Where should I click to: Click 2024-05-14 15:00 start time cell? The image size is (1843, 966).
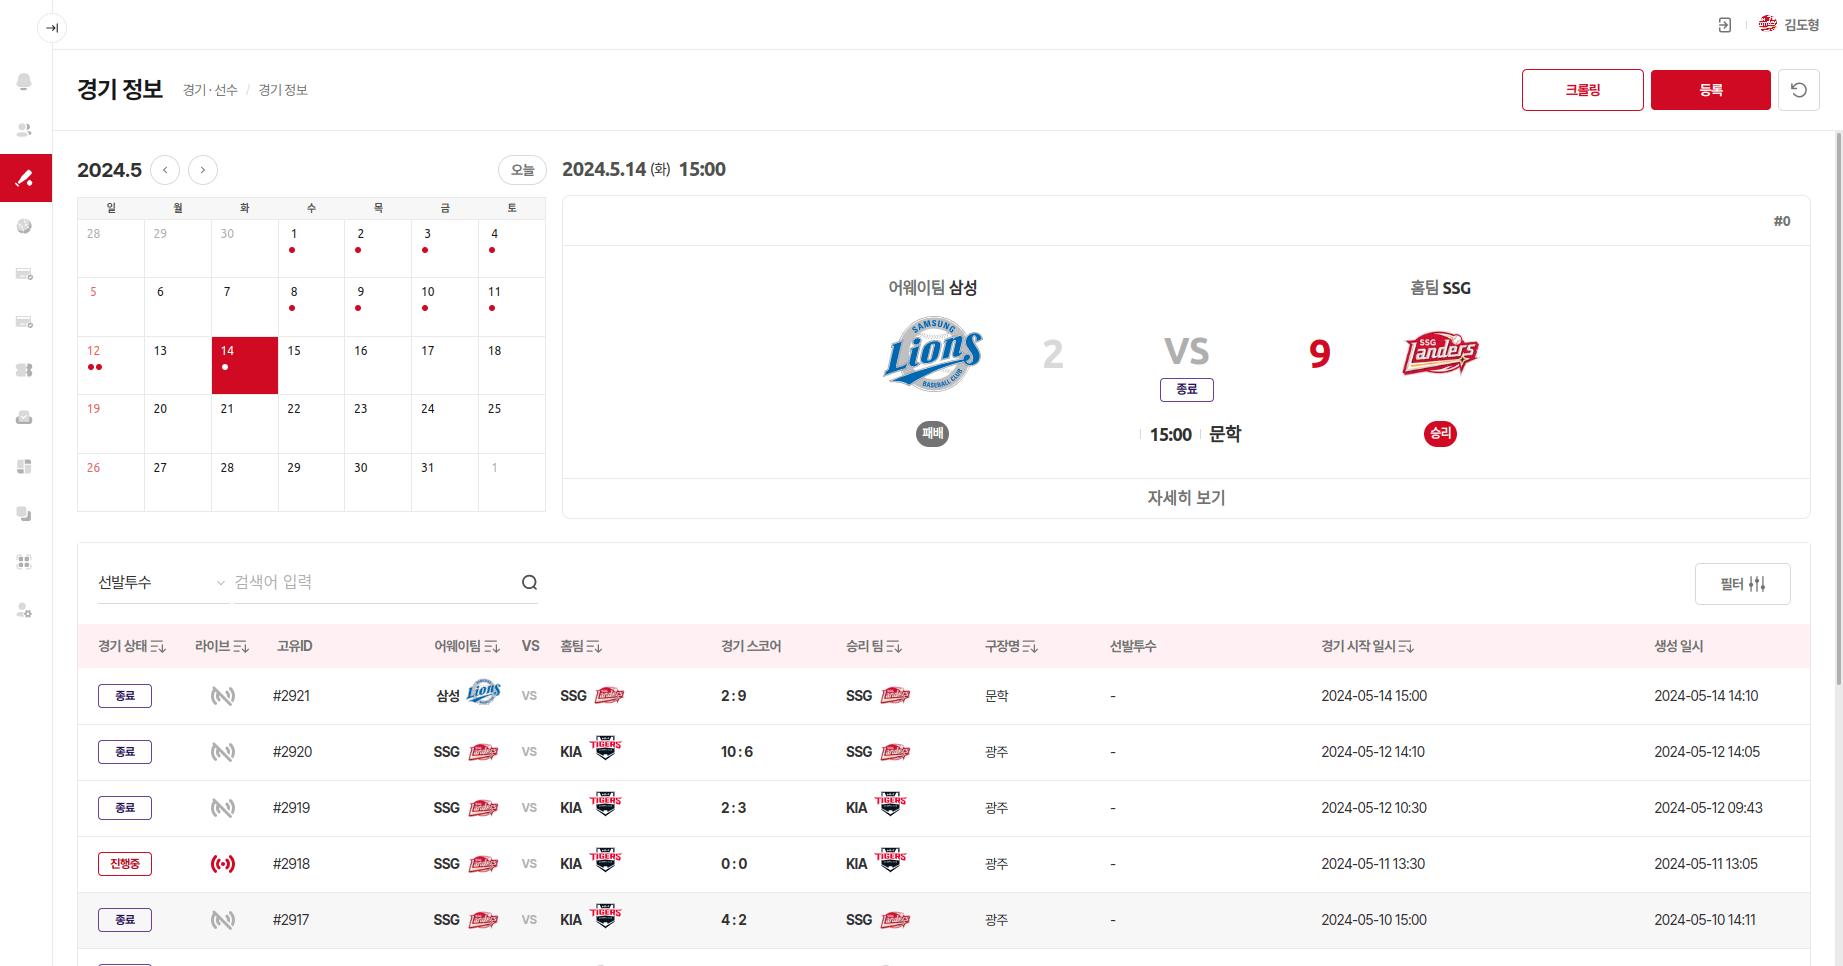[1374, 696]
